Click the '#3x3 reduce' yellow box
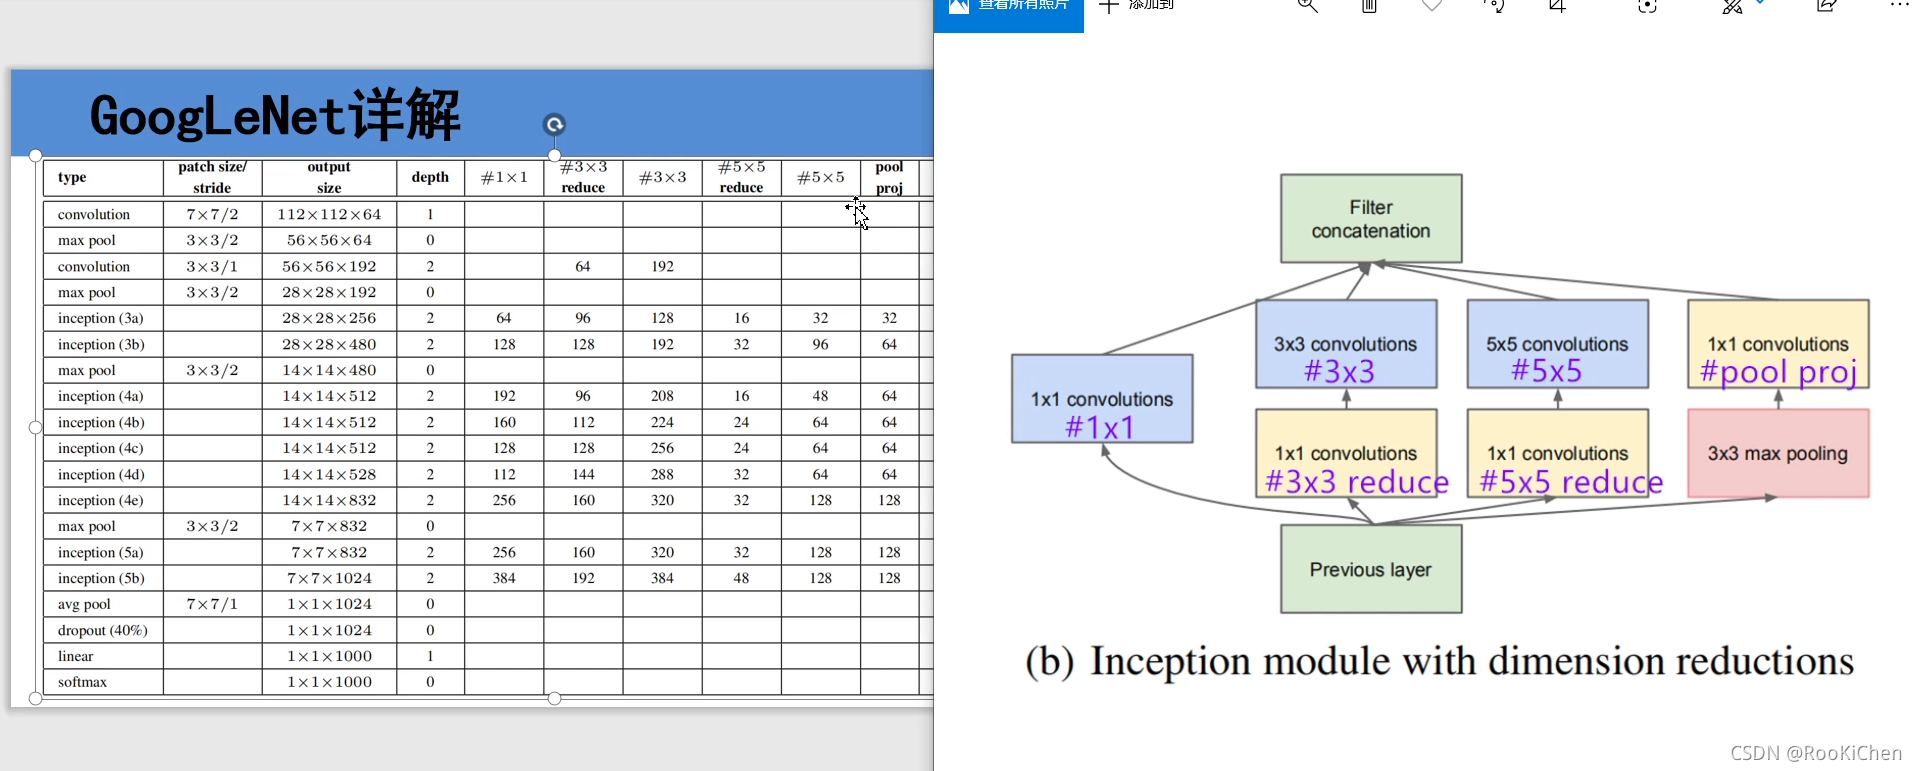1917x771 pixels. [x=1347, y=453]
